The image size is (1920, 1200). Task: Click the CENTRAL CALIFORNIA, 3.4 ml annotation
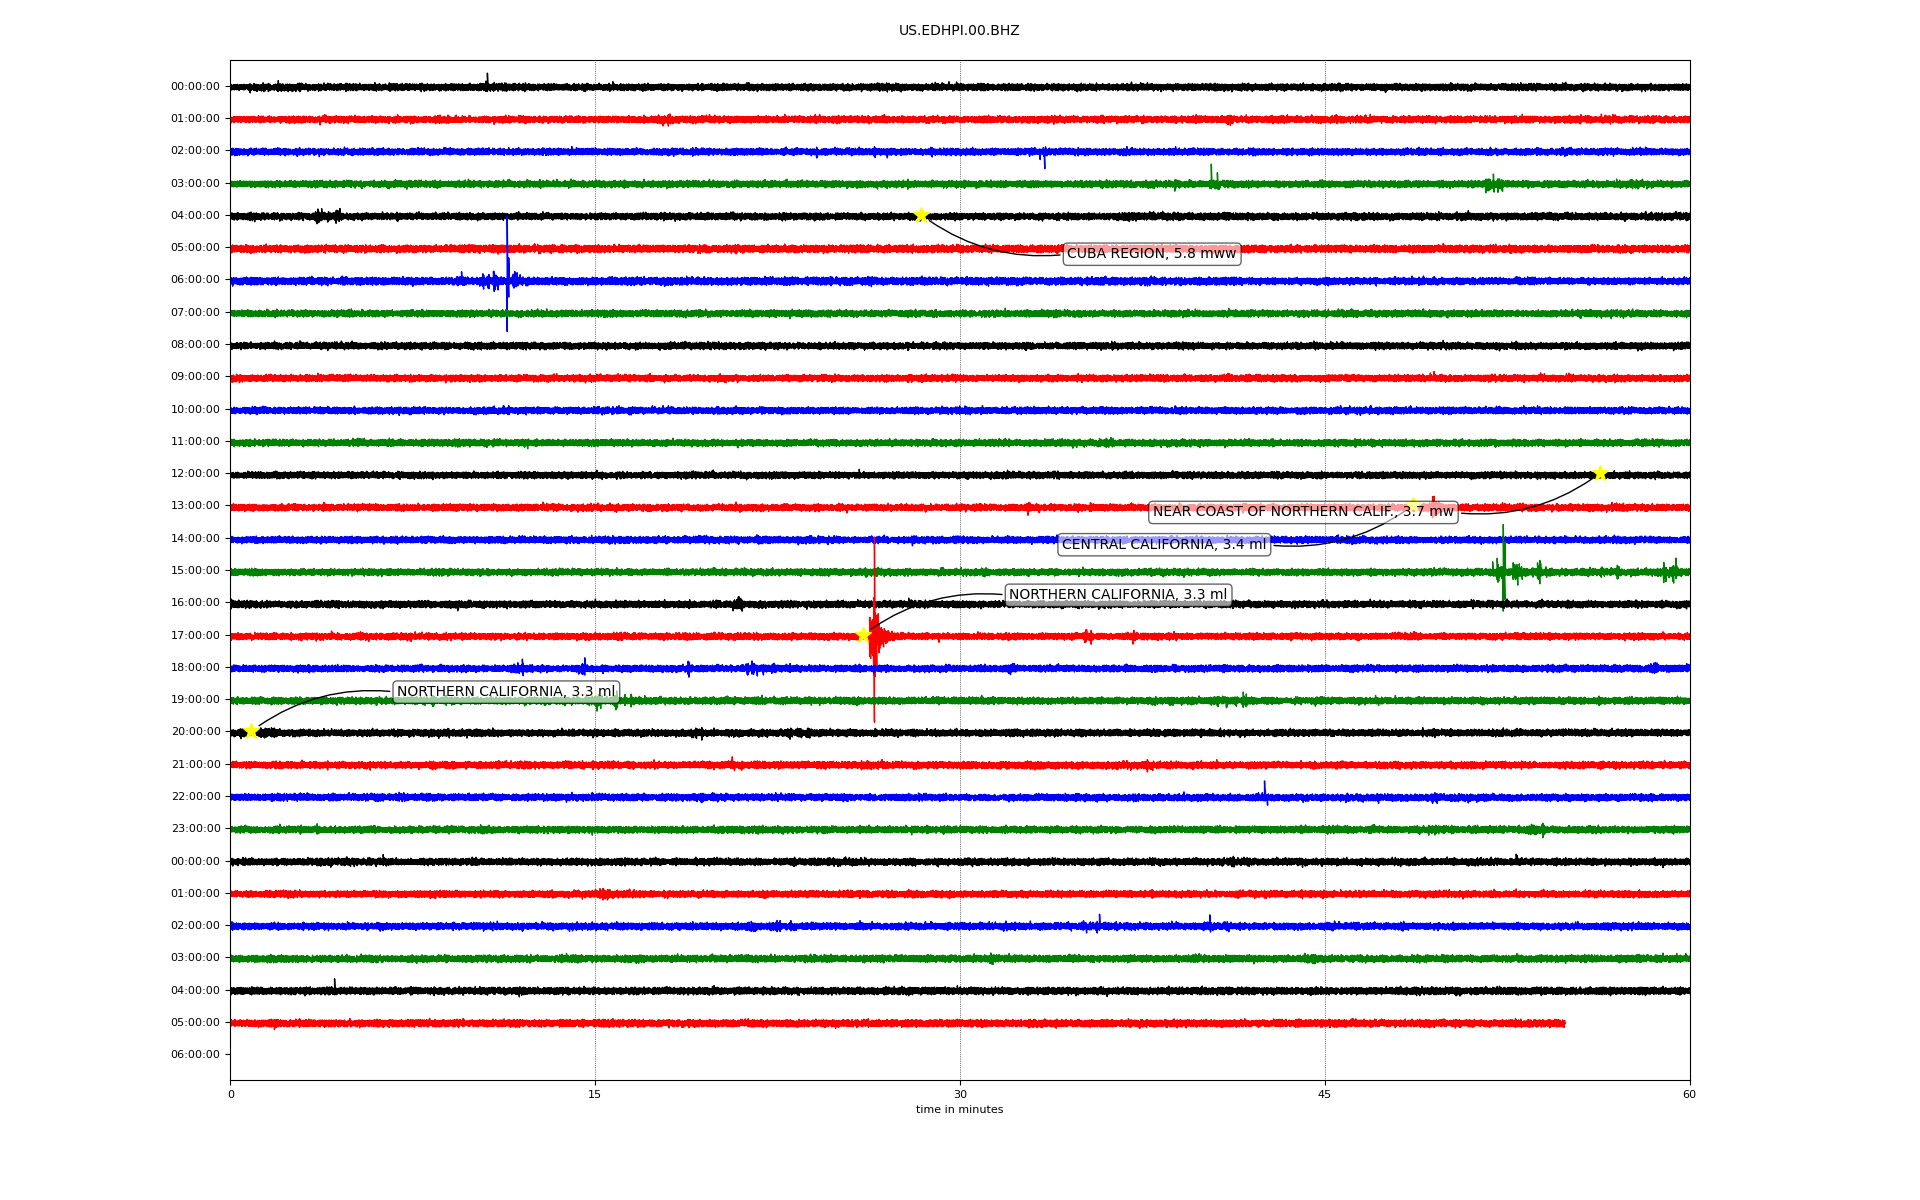pos(1163,545)
